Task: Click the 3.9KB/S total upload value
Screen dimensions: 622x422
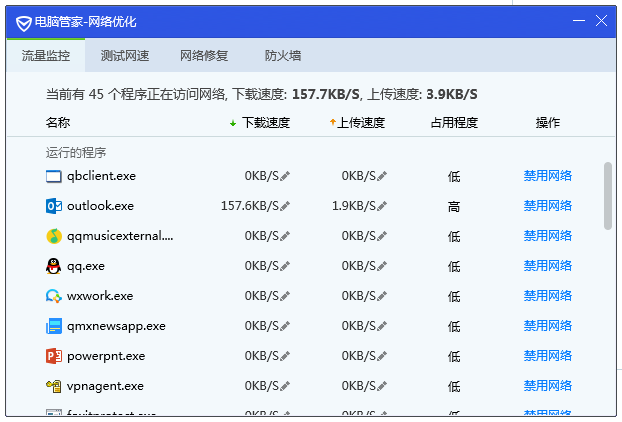Action: 452,94
